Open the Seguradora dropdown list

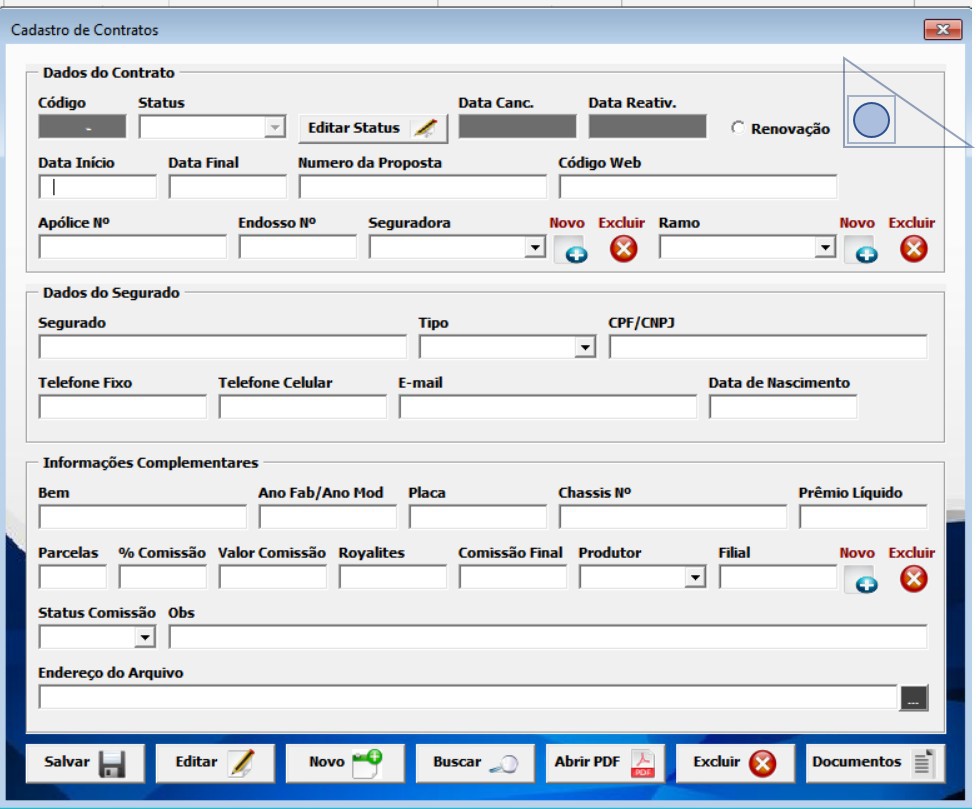(536, 247)
